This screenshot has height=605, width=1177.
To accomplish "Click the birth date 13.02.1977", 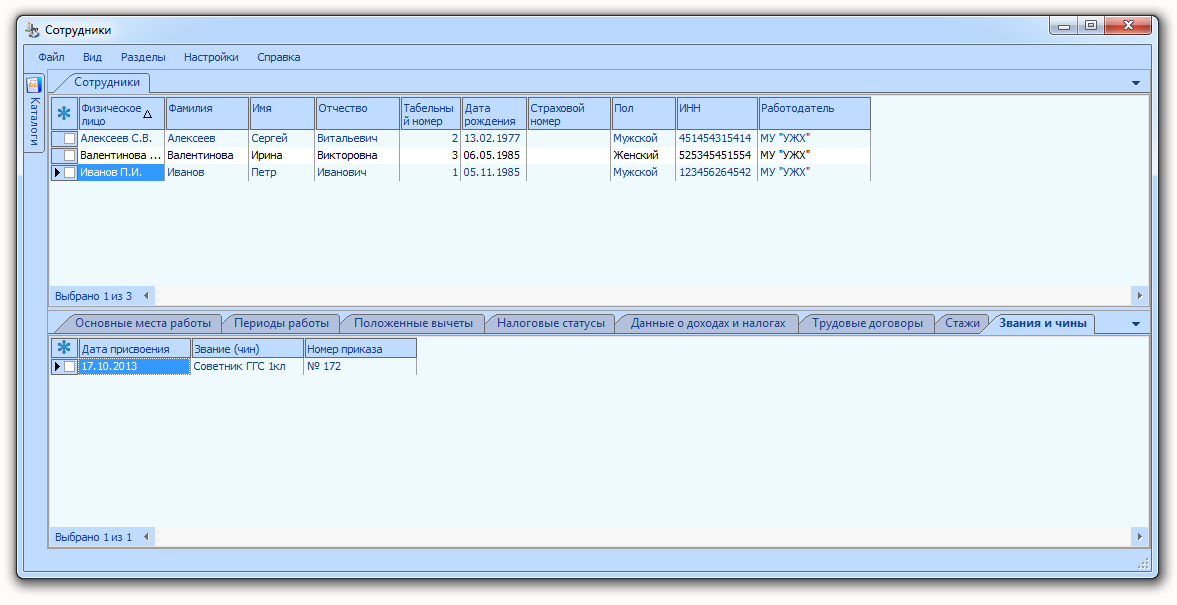I will pos(494,138).
